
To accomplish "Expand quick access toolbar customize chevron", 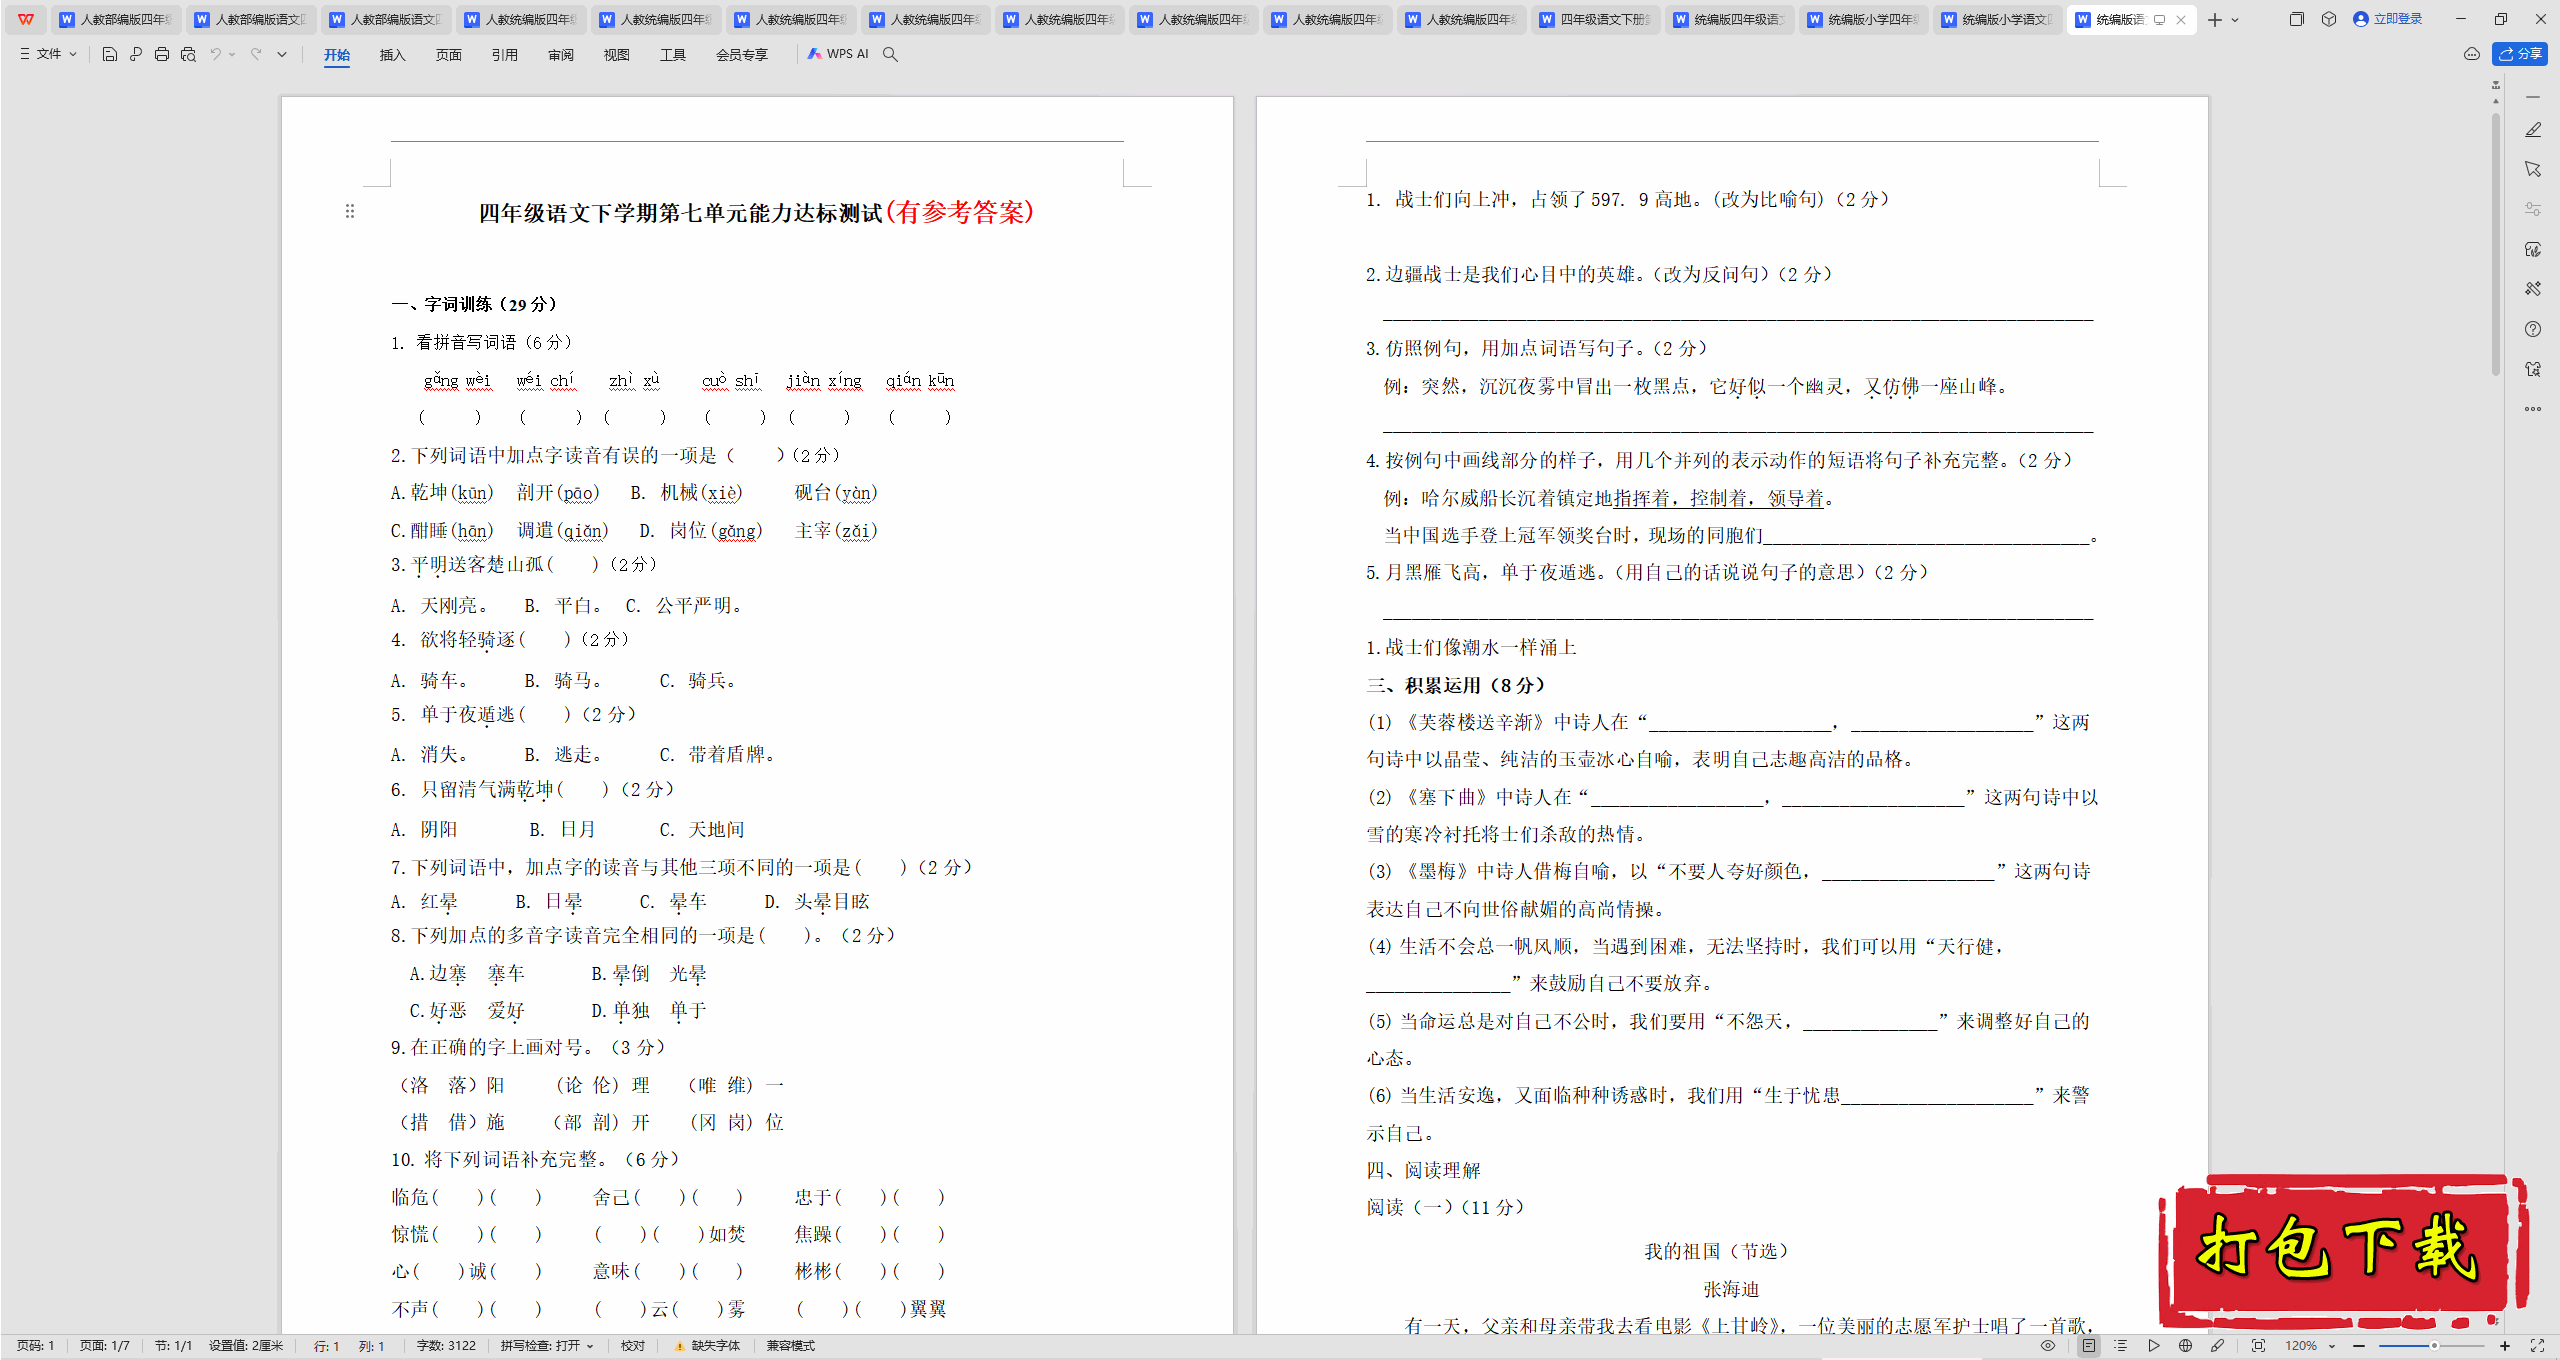I will coord(282,54).
